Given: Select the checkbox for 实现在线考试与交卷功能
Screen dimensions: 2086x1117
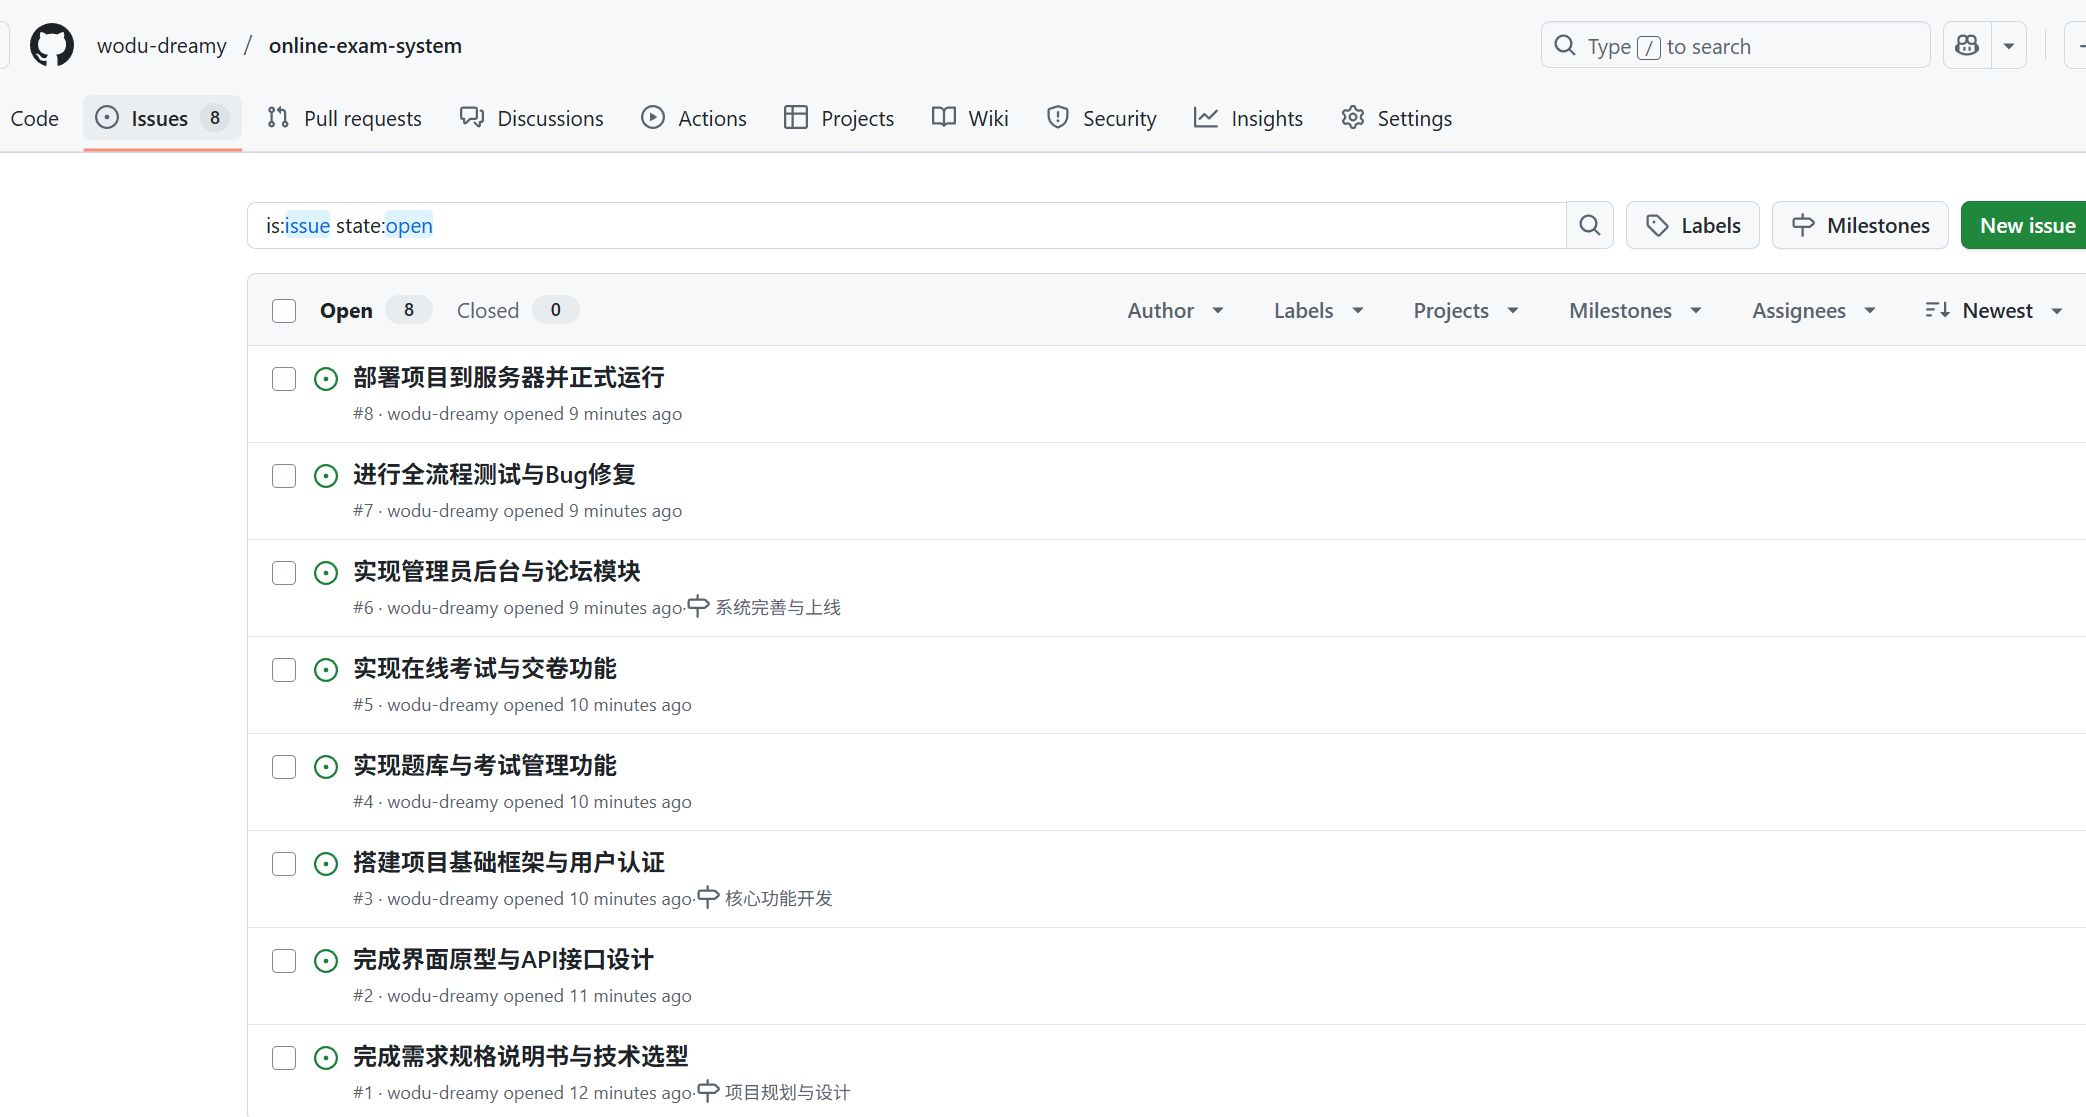Looking at the screenshot, I should point(284,670).
